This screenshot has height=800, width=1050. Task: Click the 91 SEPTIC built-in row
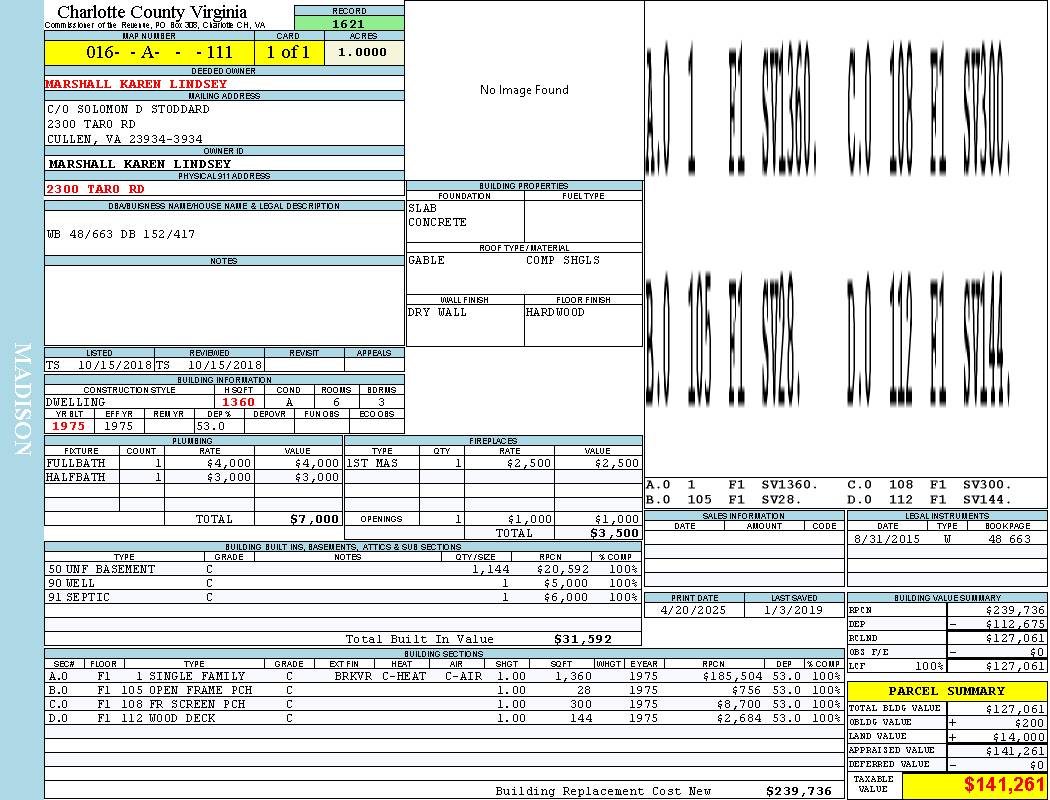343,598
